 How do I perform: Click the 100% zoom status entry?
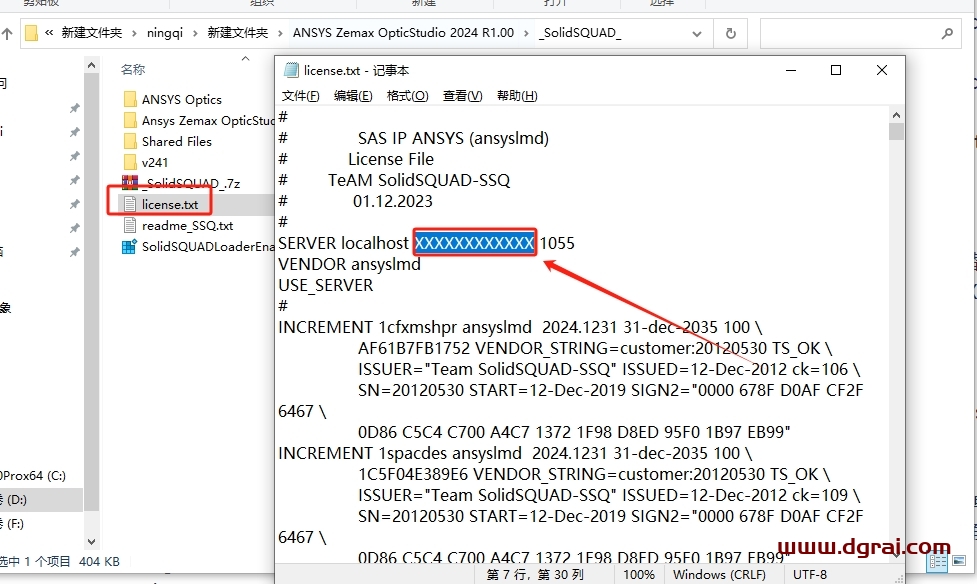click(x=639, y=575)
